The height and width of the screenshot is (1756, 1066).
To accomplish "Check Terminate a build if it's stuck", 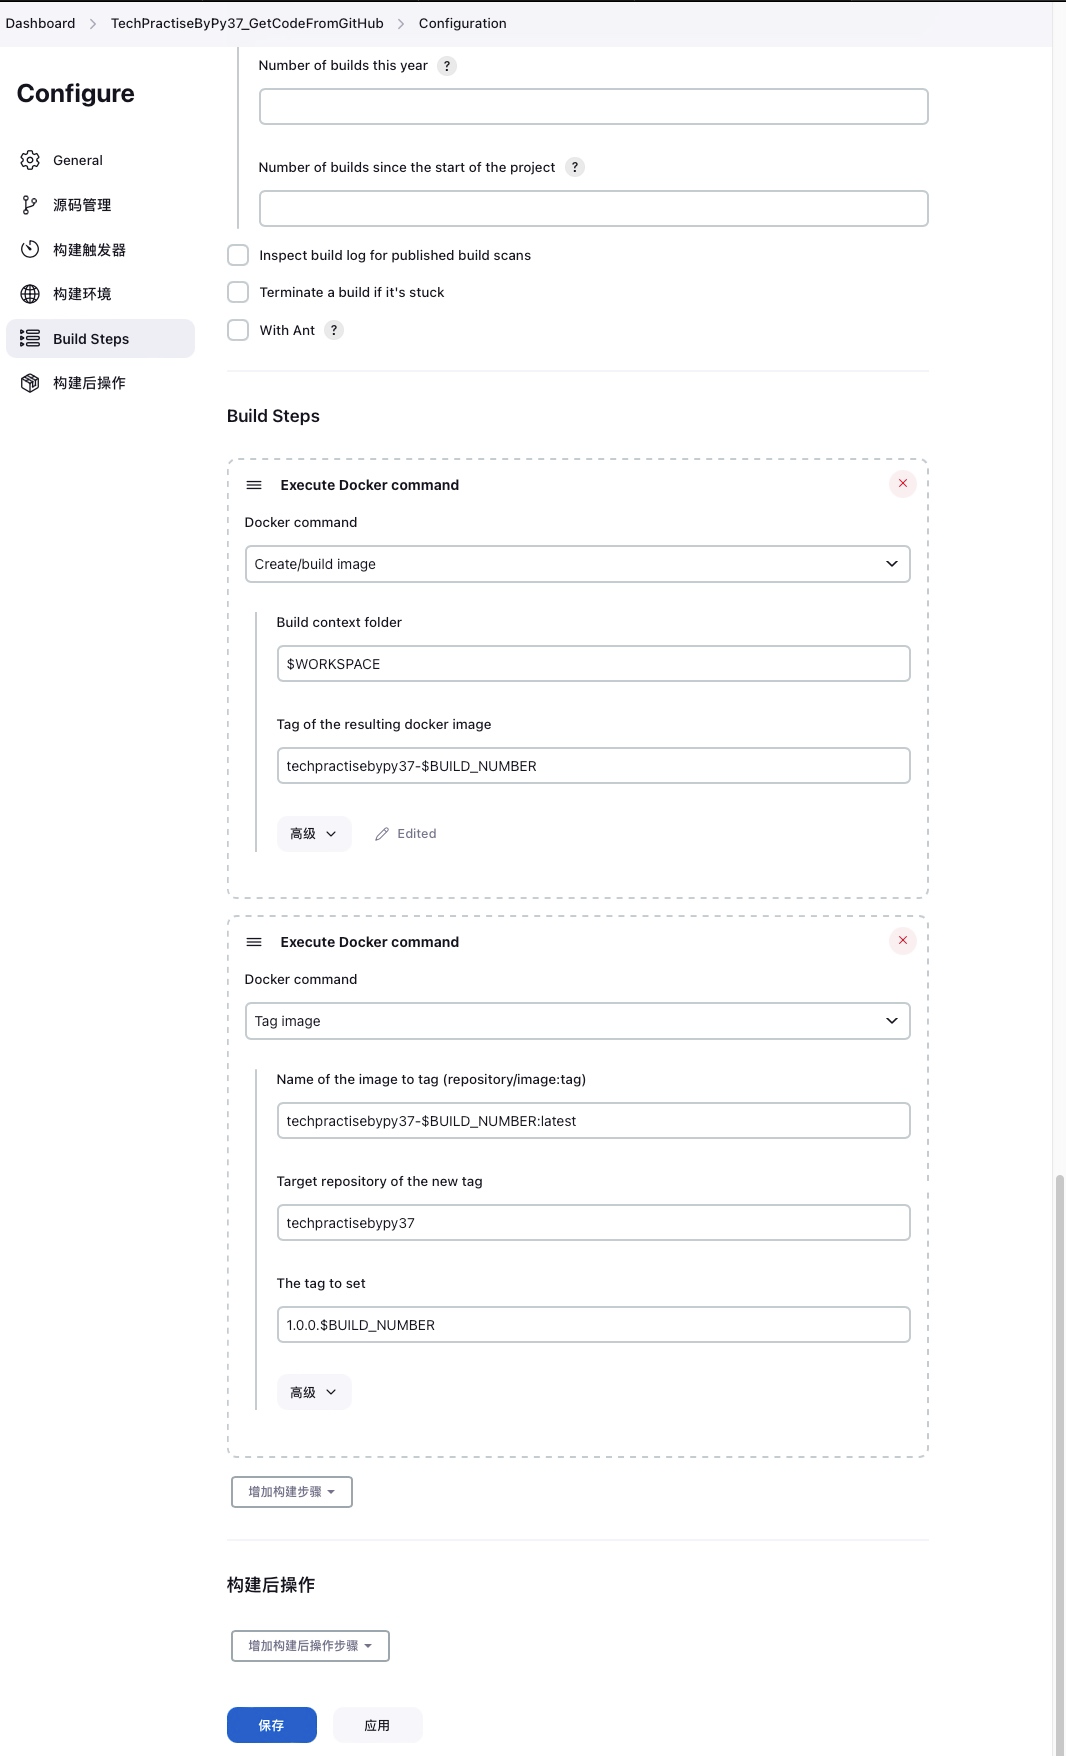I will (238, 292).
